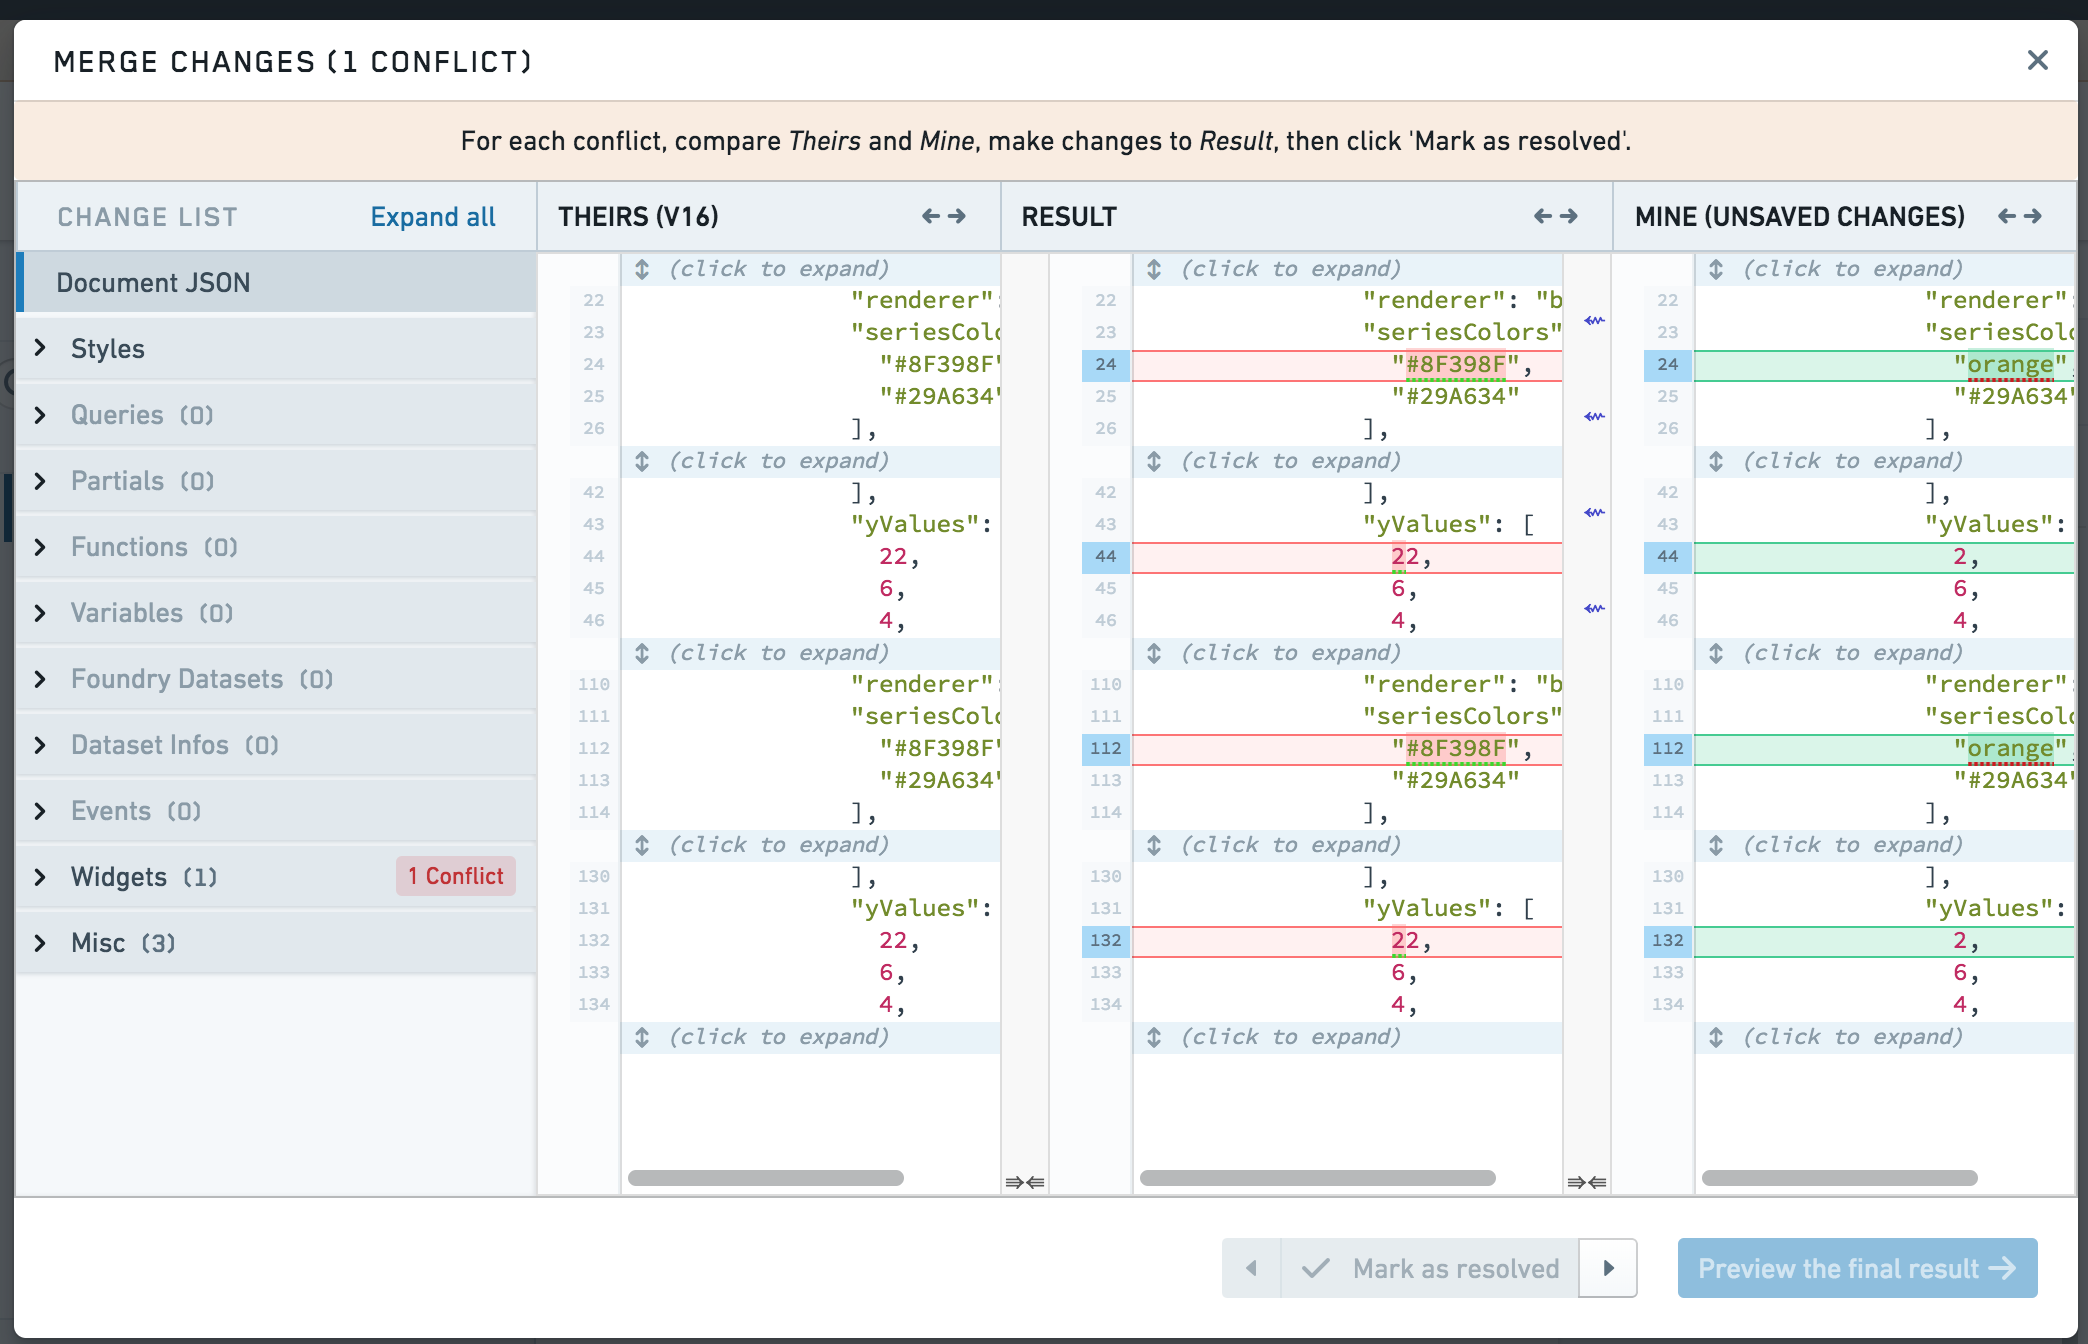Click sync-scroll icon between Theirs and Result
The image size is (2088, 1344).
pos(1025,1183)
